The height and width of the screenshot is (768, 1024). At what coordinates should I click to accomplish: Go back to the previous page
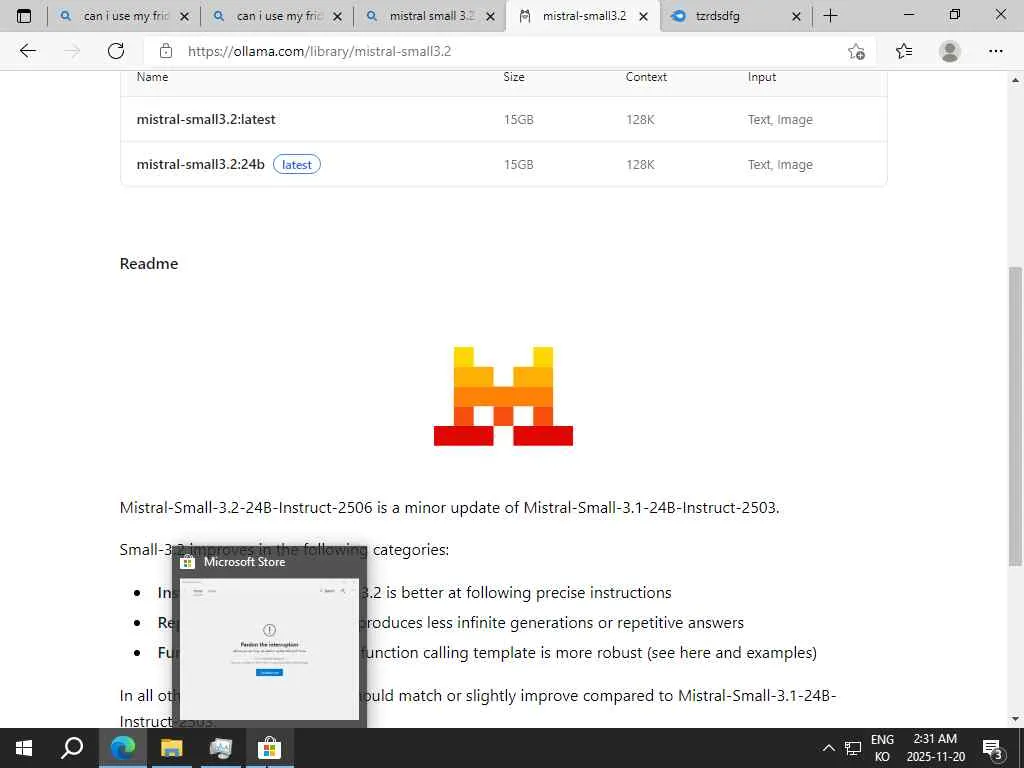pyautogui.click(x=27, y=51)
